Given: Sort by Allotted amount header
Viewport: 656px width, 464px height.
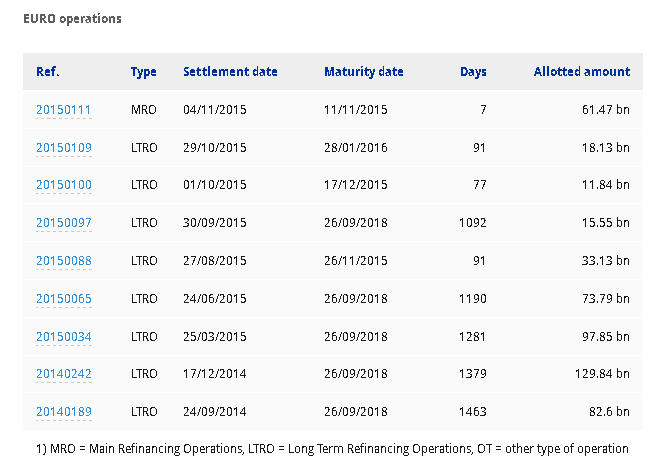Looking at the screenshot, I should 581,72.
